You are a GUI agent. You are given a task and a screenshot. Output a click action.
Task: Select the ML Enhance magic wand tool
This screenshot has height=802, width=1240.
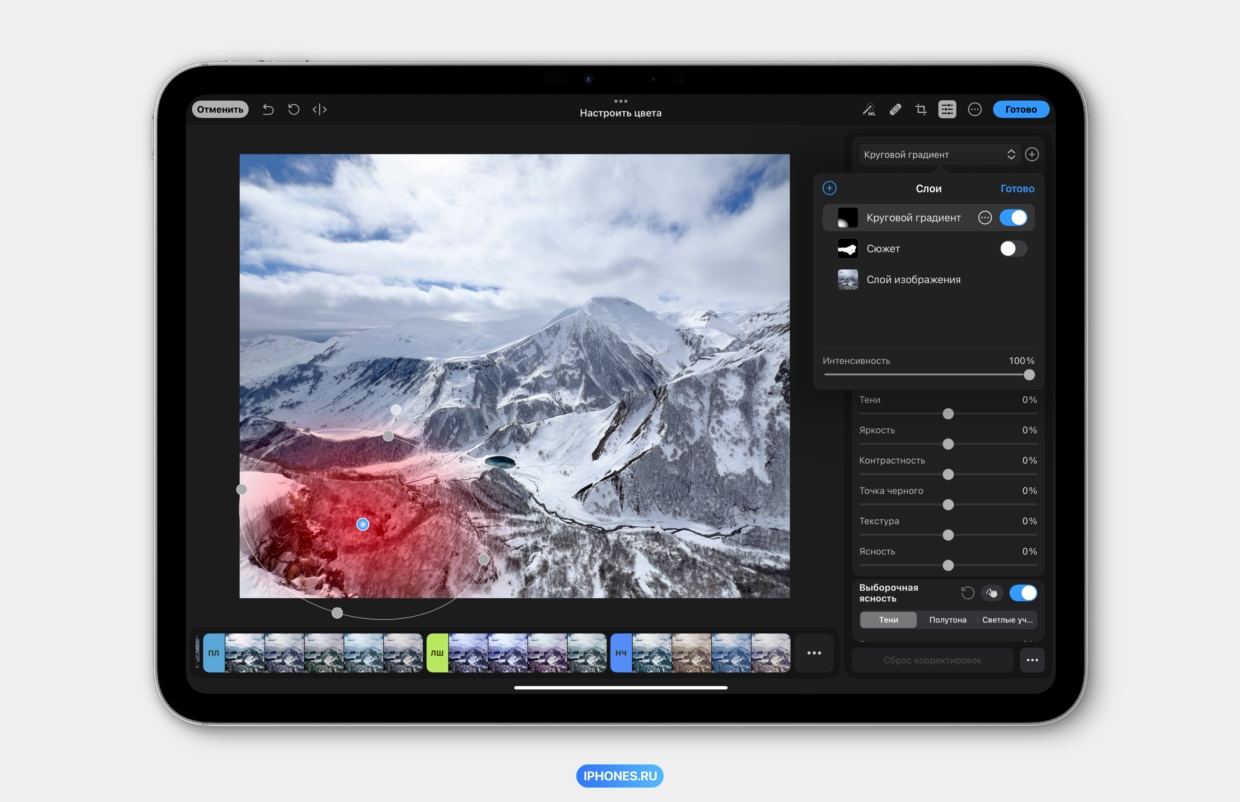869,110
